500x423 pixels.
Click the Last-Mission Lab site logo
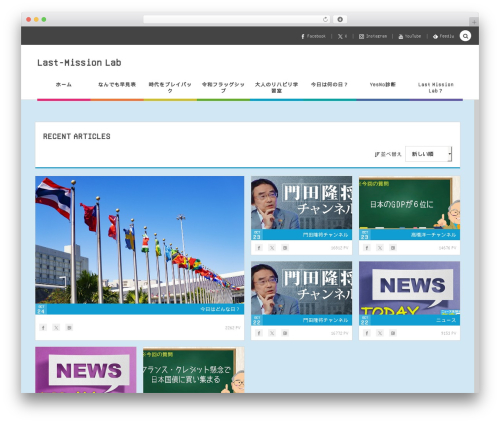pyautogui.click(x=79, y=62)
